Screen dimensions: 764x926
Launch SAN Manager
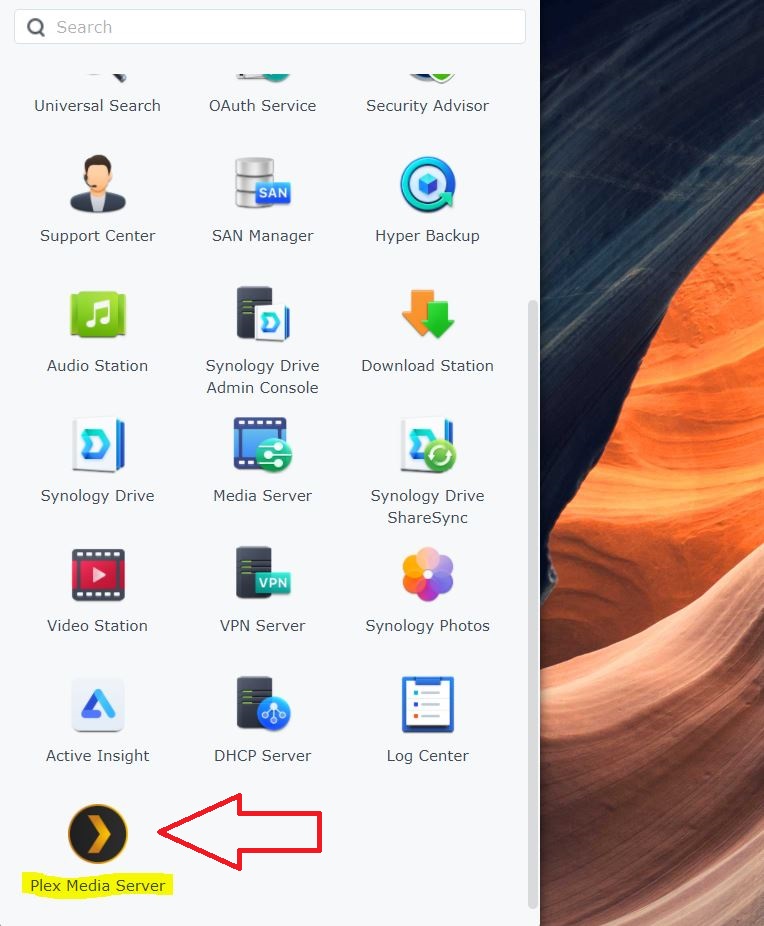263,184
